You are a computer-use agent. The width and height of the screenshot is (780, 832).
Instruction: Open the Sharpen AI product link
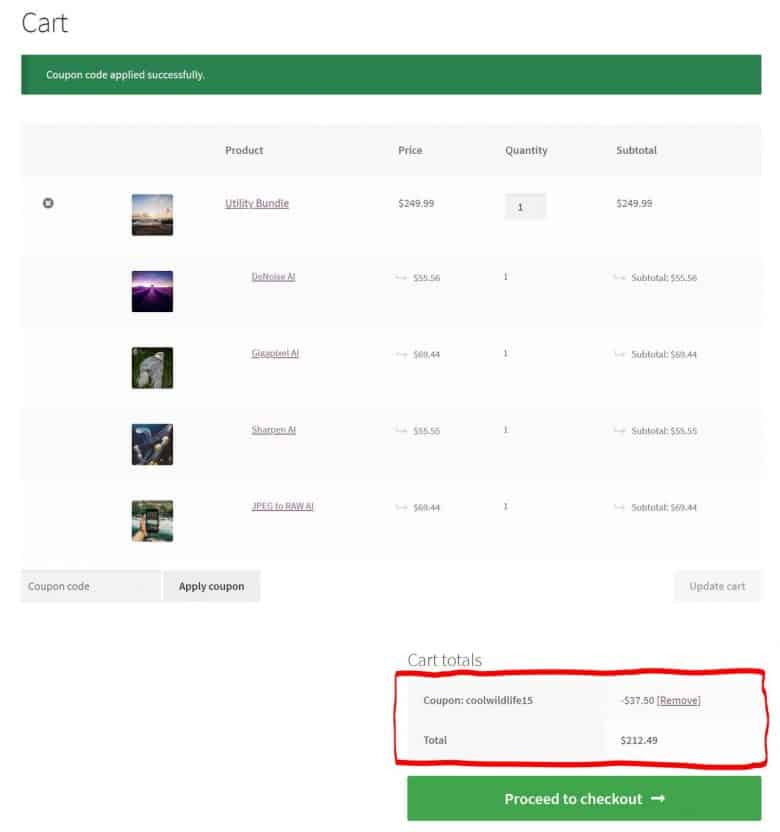pos(273,430)
